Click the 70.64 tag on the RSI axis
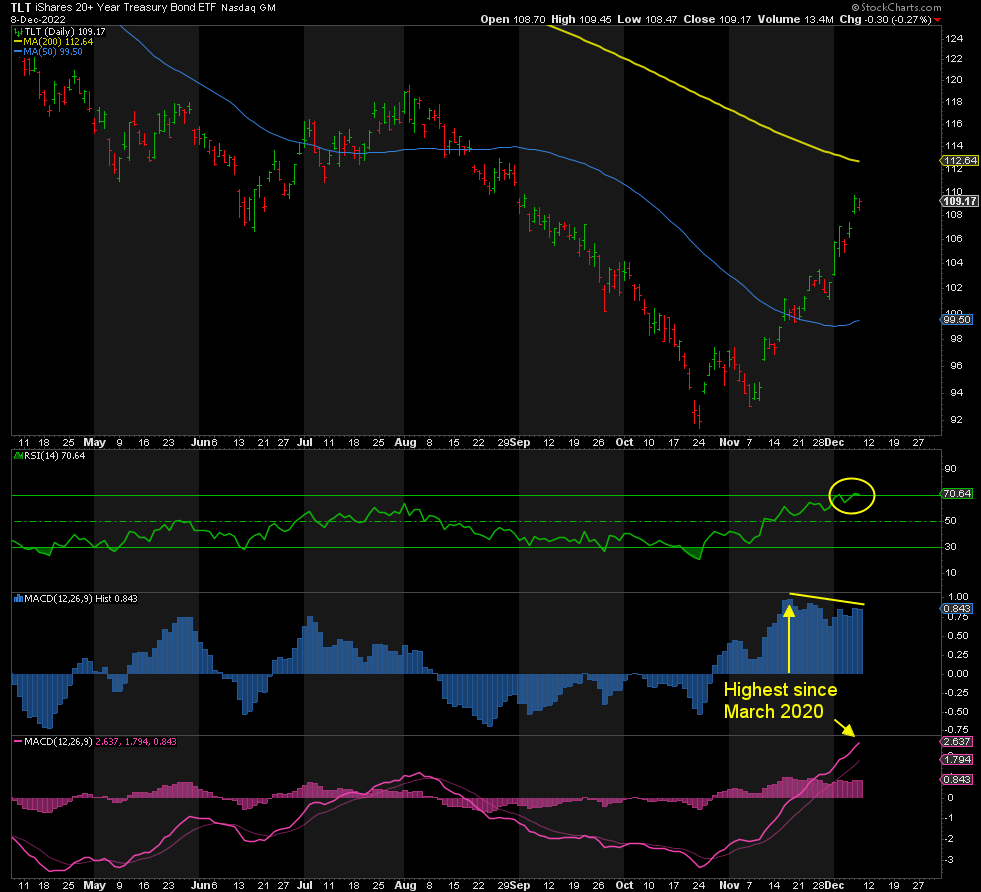 coord(957,494)
